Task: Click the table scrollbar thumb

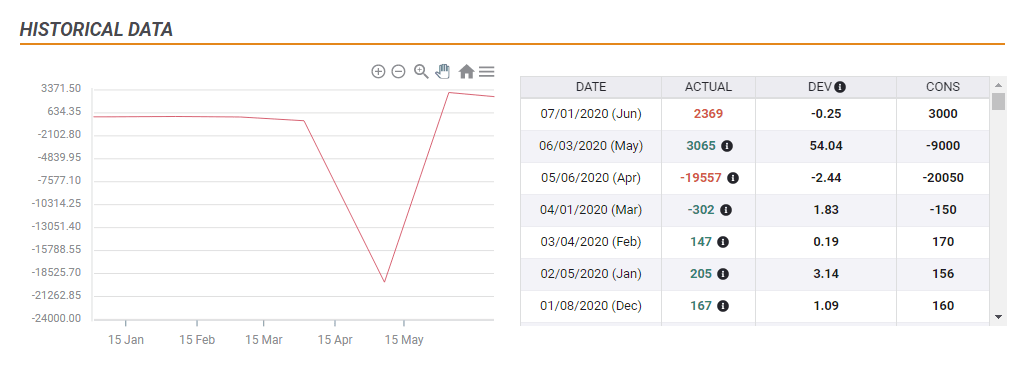Action: tap(999, 101)
